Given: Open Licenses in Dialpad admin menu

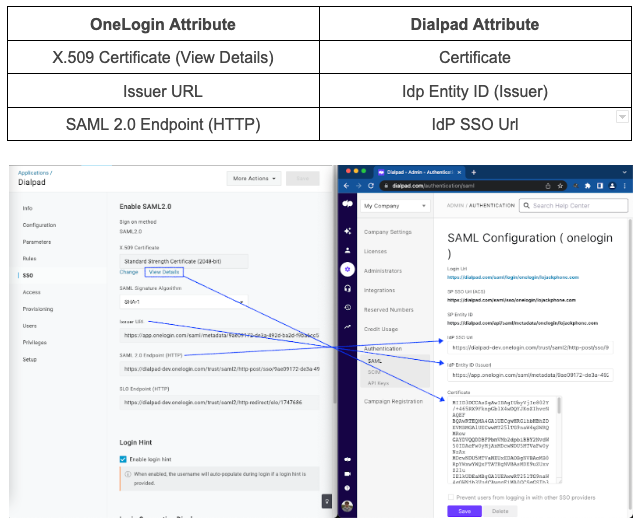Looking at the screenshot, I should (375, 251).
